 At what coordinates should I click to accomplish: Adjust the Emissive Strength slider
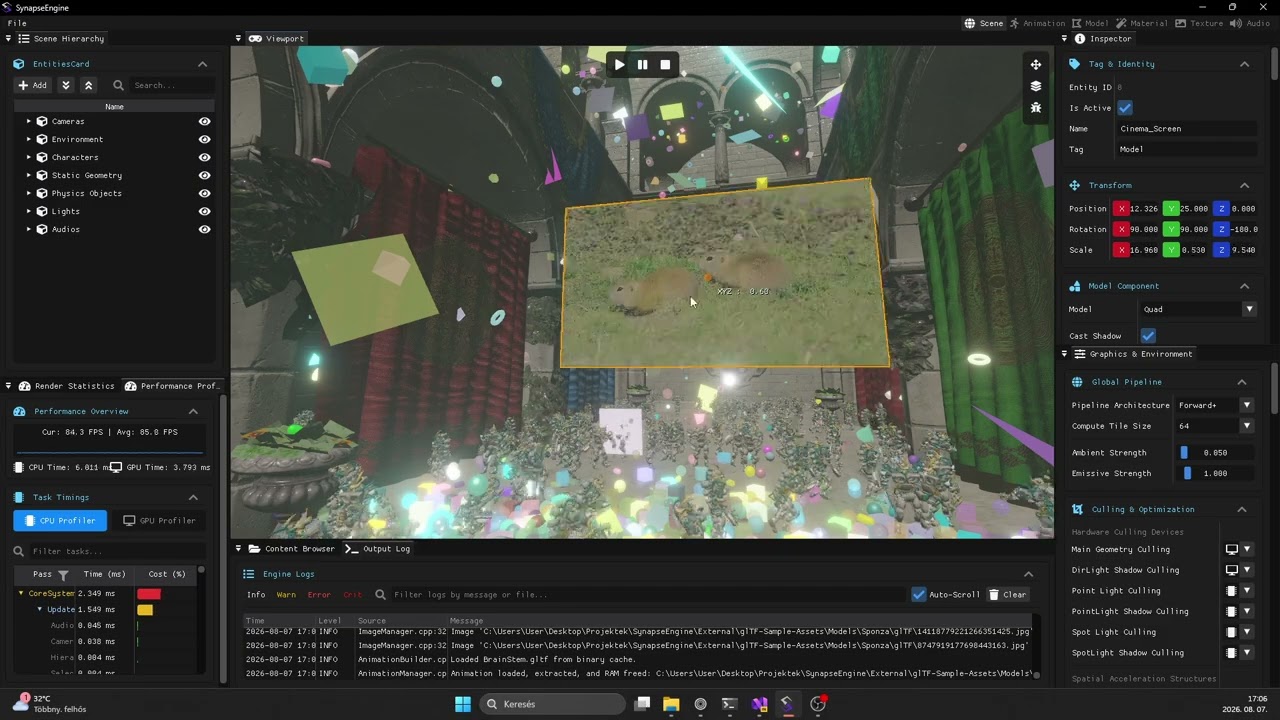tap(1215, 473)
